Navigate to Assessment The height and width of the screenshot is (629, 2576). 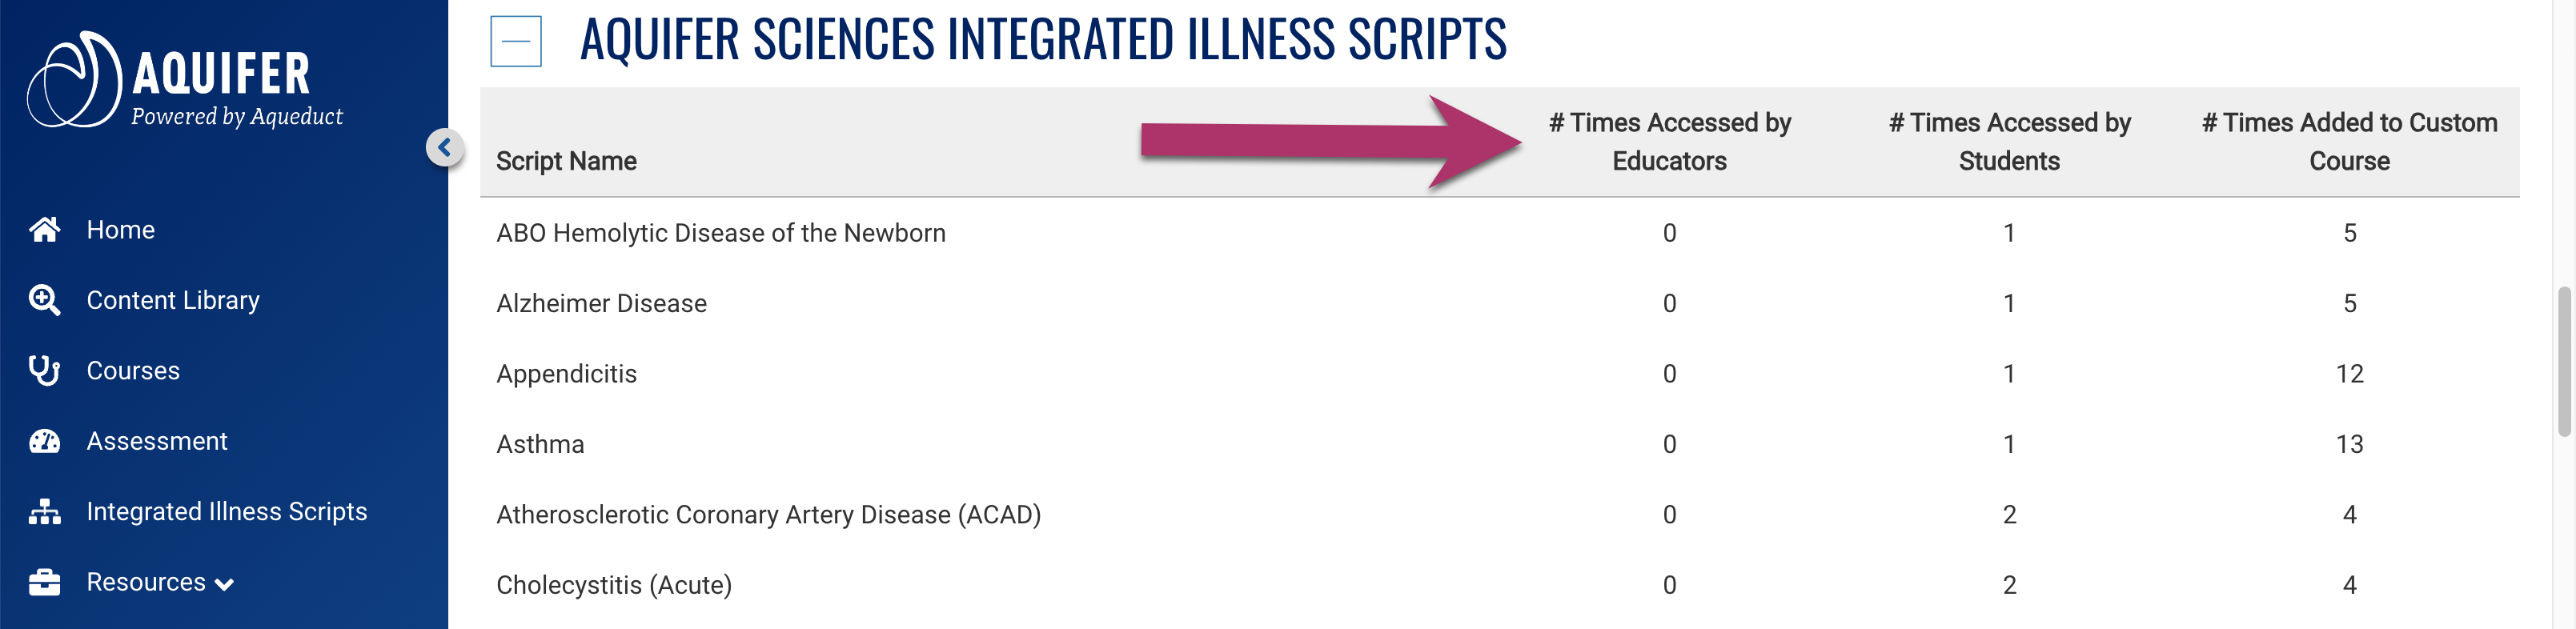click(x=157, y=441)
